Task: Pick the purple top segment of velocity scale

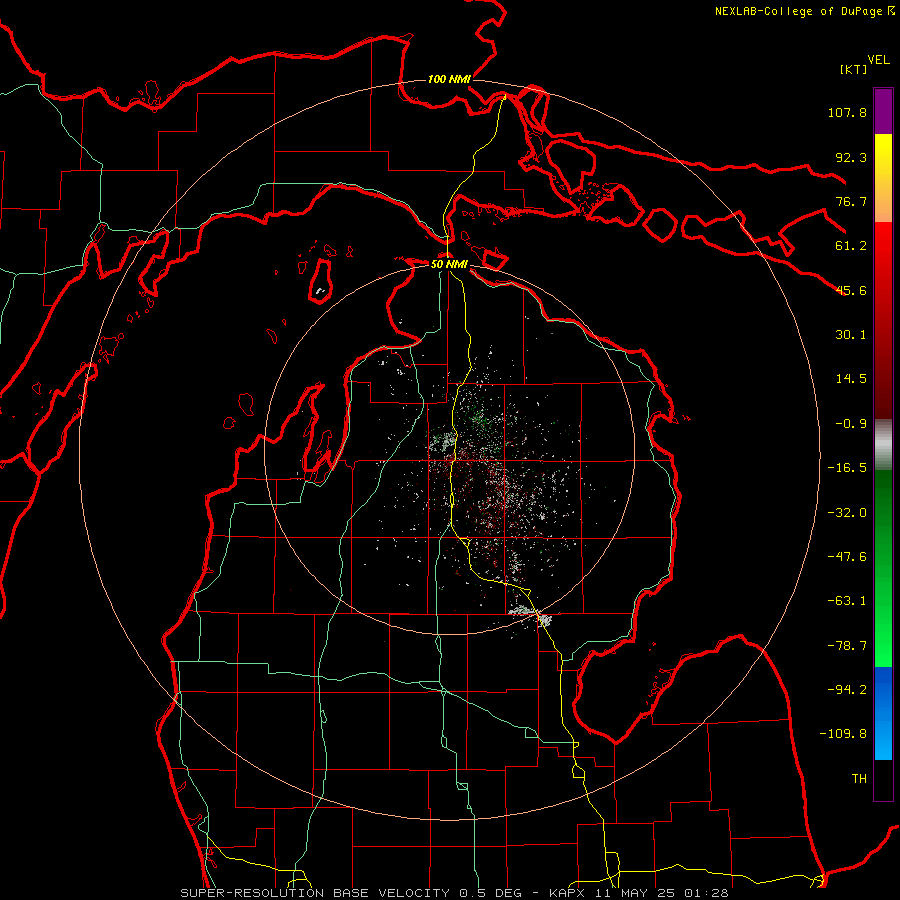Action: [883, 111]
